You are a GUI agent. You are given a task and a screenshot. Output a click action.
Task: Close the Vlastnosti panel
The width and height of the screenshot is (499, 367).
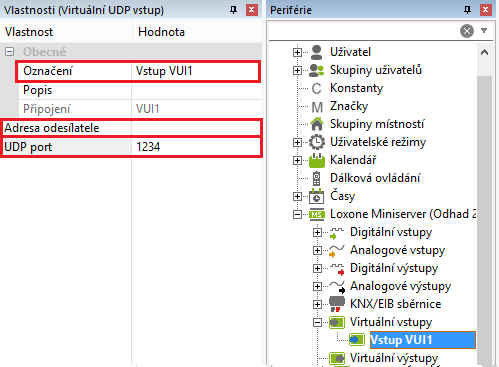pos(252,10)
